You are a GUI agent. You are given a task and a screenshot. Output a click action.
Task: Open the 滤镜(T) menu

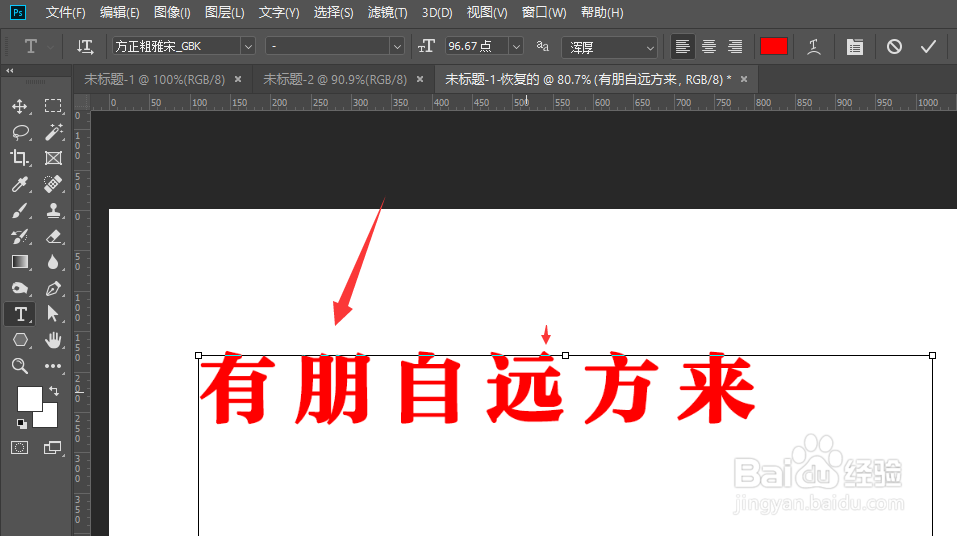[x=388, y=12]
